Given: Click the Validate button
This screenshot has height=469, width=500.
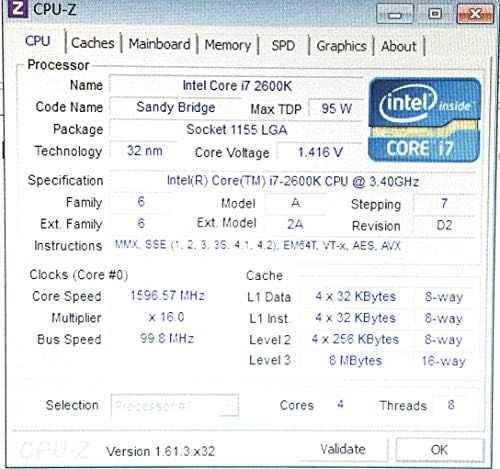Looking at the screenshot, I should point(343,449).
